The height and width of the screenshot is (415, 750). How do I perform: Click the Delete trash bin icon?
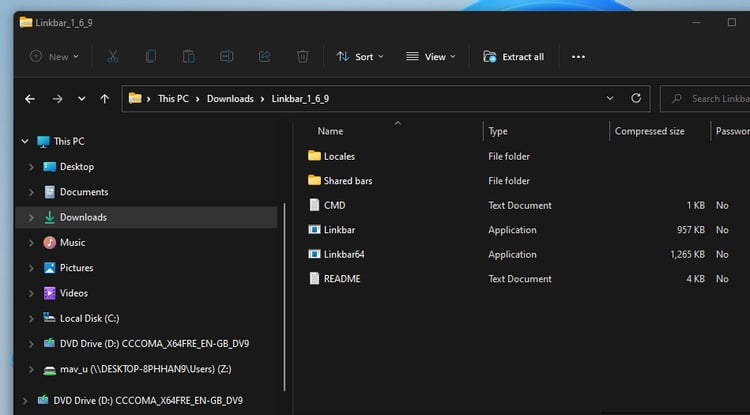(x=302, y=56)
